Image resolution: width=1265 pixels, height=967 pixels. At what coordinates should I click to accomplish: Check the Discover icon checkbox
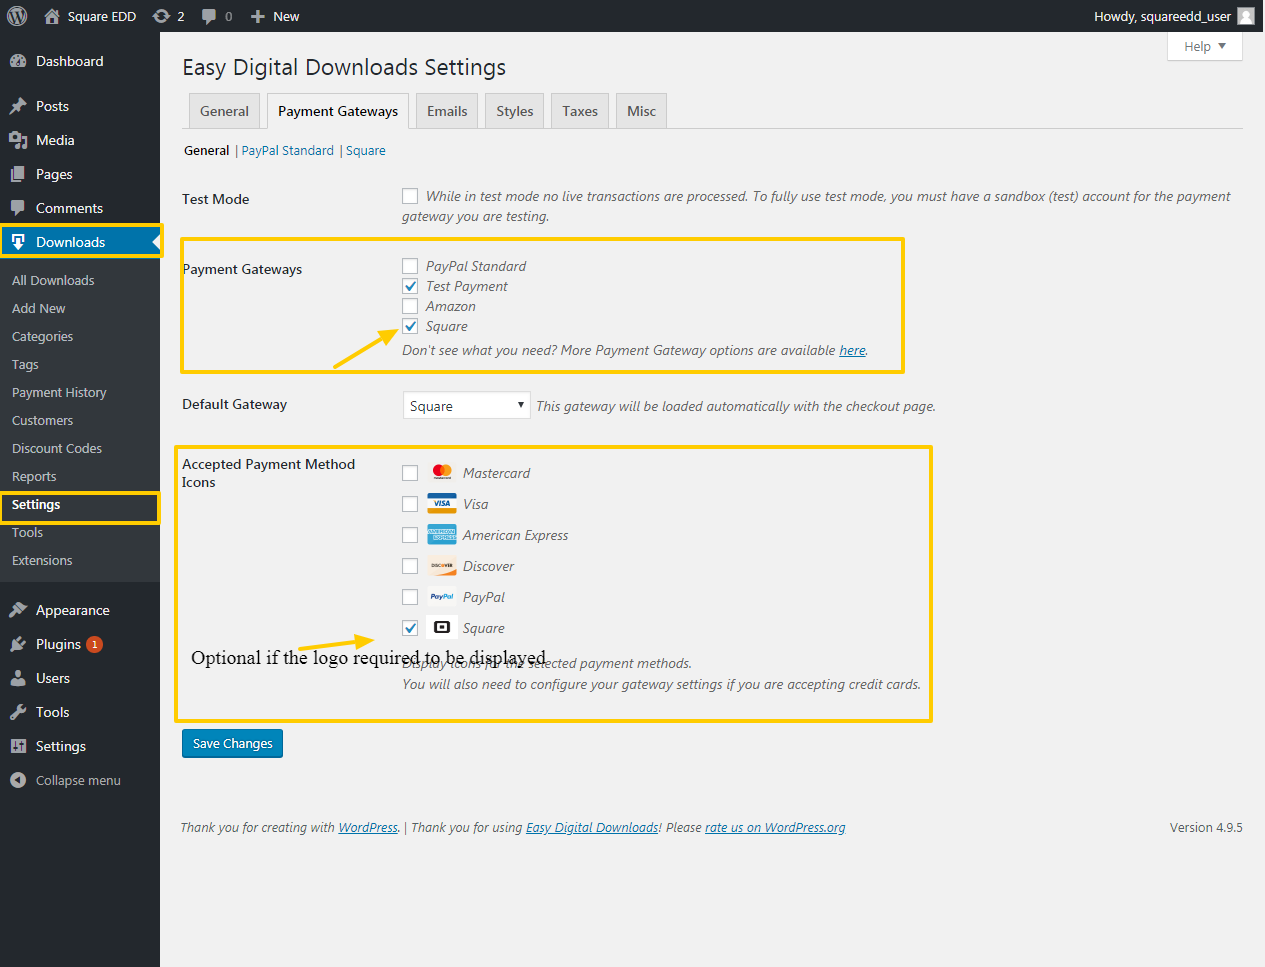pyautogui.click(x=410, y=566)
